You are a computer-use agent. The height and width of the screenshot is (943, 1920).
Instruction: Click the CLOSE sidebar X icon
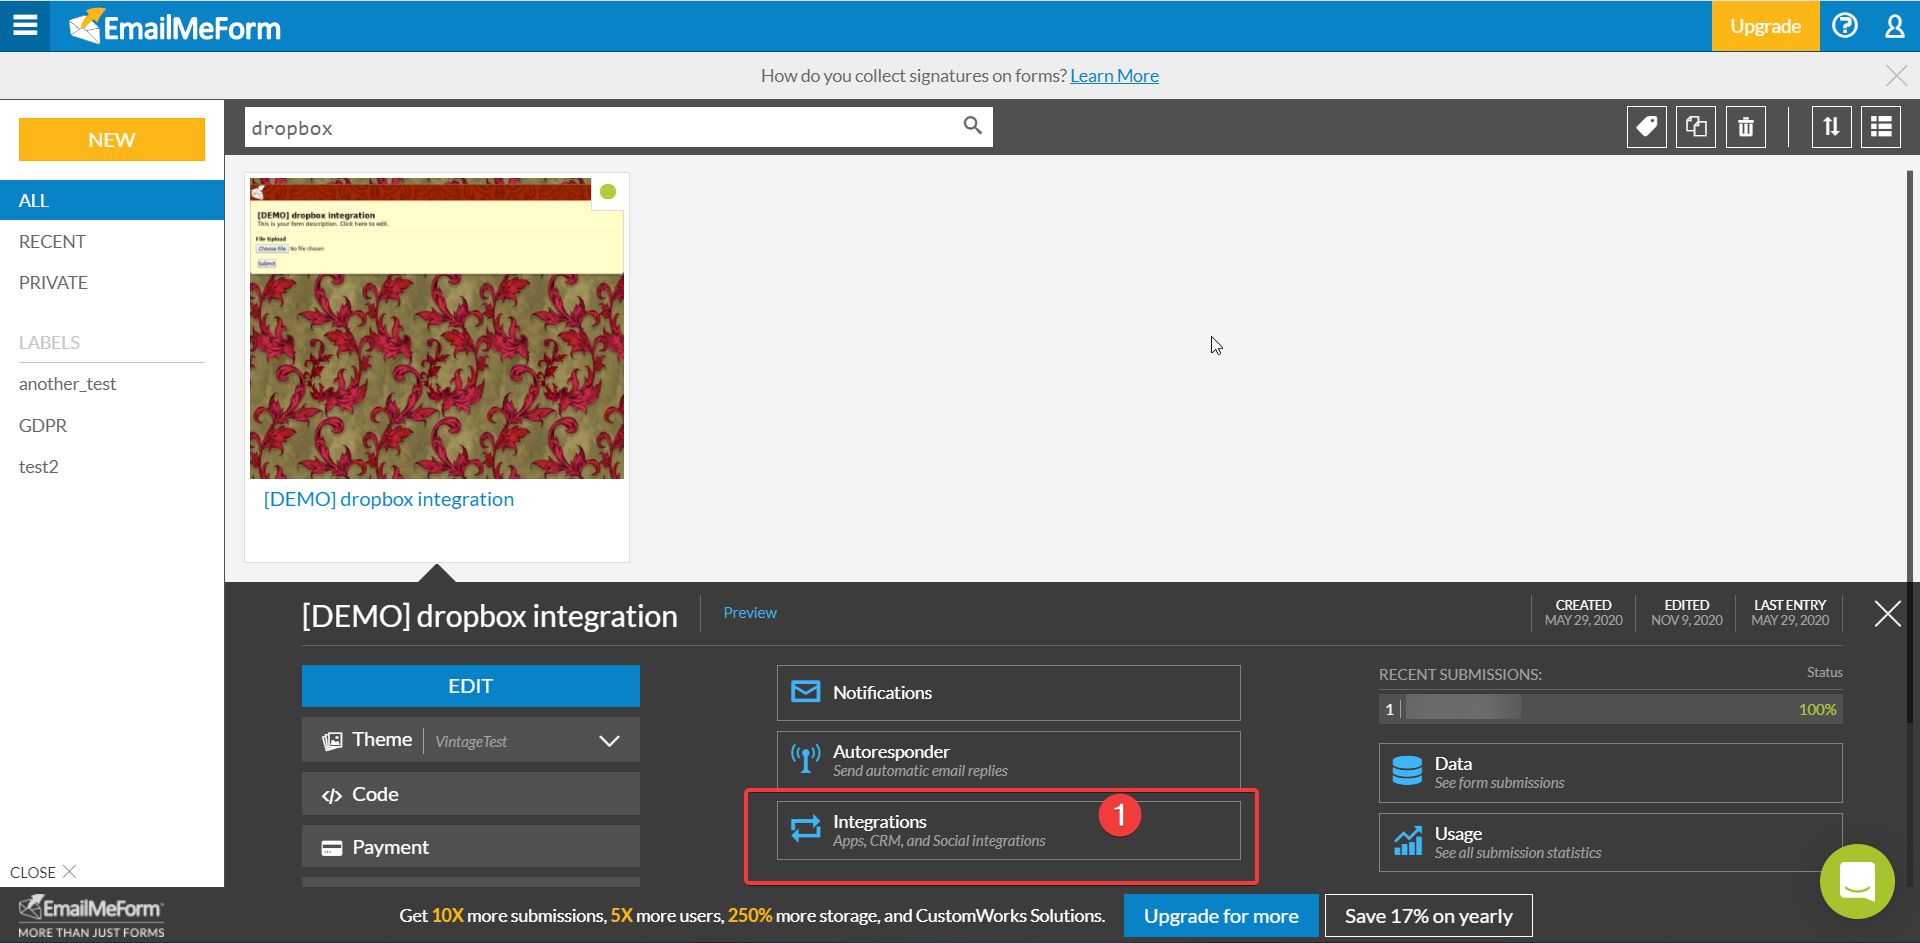point(69,872)
